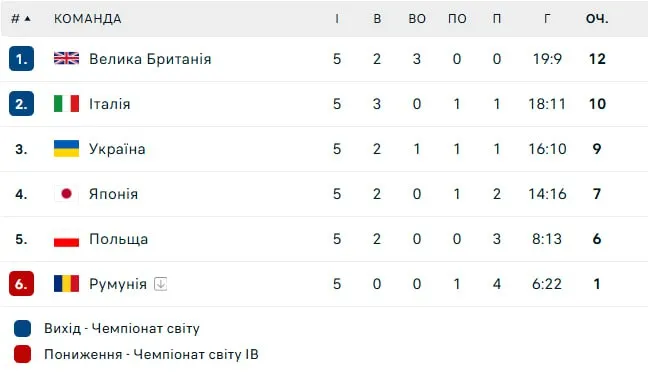Viewport: 648px width, 372px height.
Task: Sort standings by the ОЧ. column
Action: [x=597, y=19]
